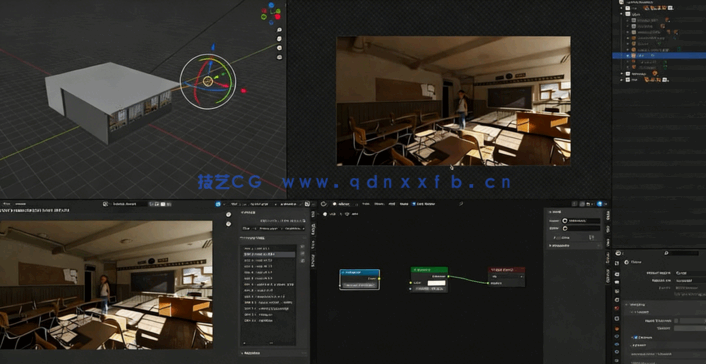
Task: Open the shader type dropdown in node editor header
Action: click(344, 204)
